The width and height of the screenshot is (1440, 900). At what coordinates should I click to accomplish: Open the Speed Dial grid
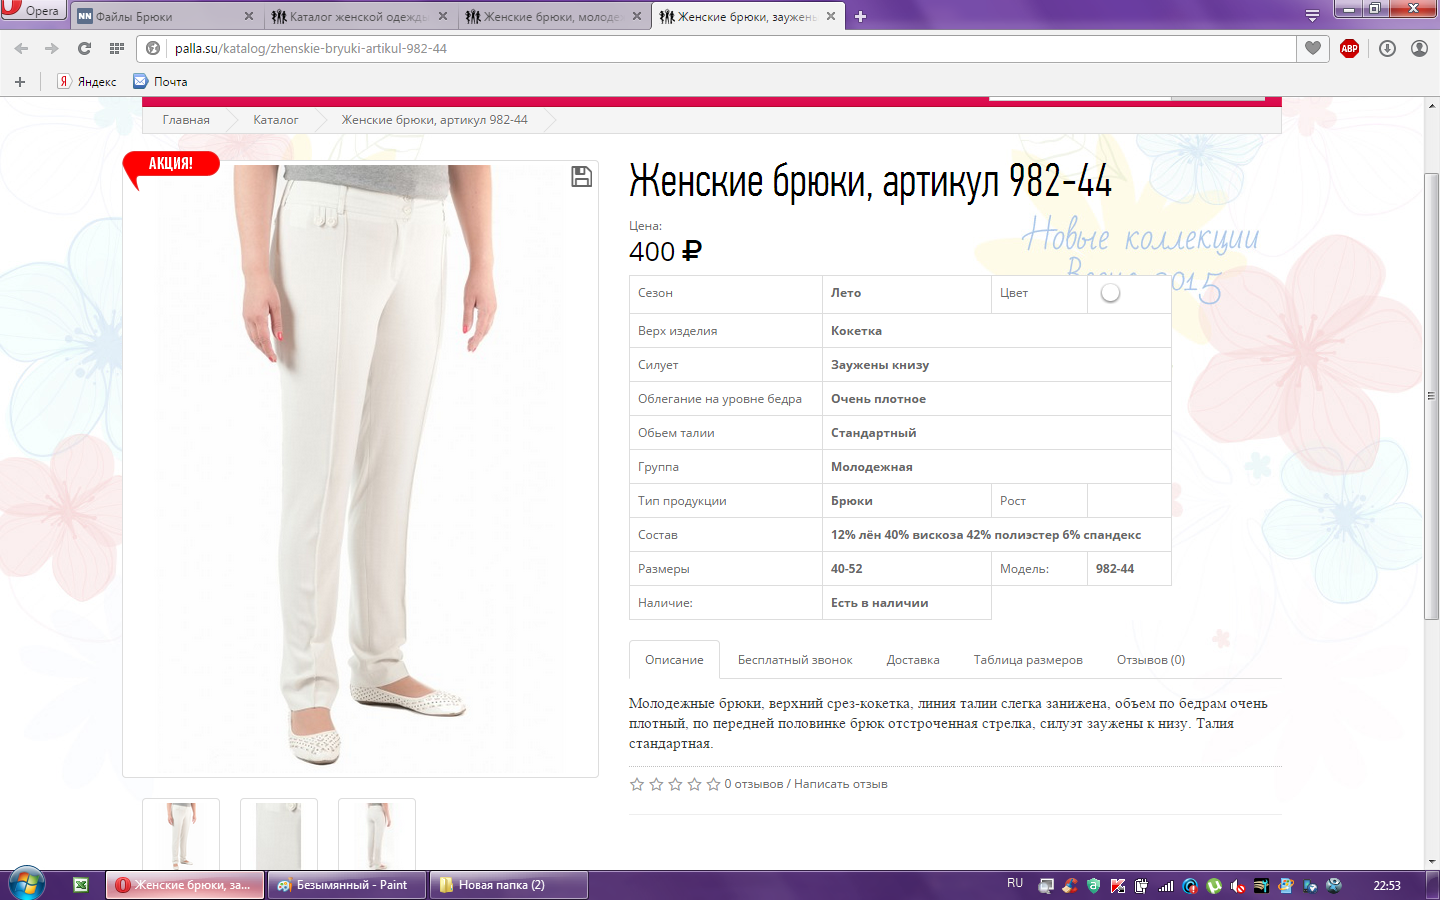[x=117, y=48]
